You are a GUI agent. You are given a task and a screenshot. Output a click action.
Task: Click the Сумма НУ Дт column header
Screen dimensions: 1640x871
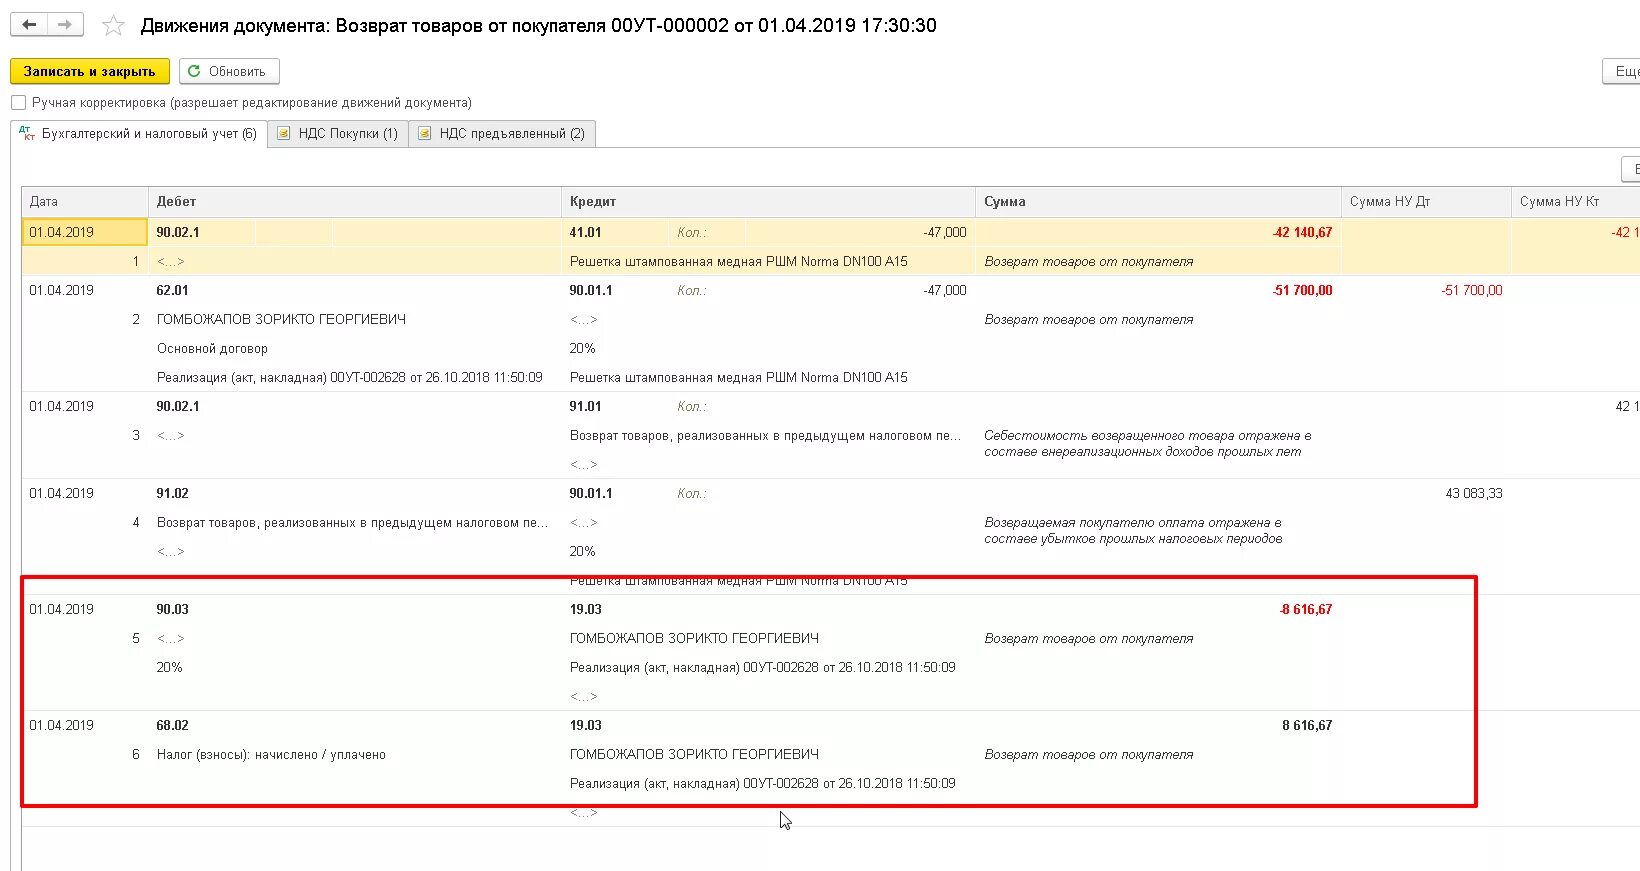[1426, 201]
